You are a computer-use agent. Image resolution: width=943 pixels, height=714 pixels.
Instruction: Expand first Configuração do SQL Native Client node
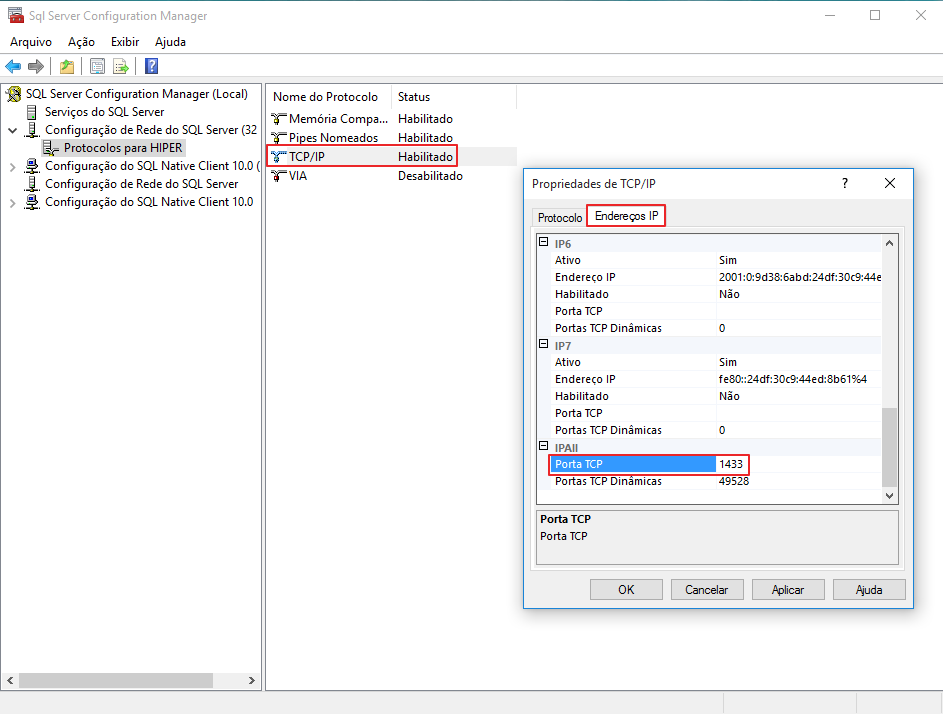pos(12,167)
